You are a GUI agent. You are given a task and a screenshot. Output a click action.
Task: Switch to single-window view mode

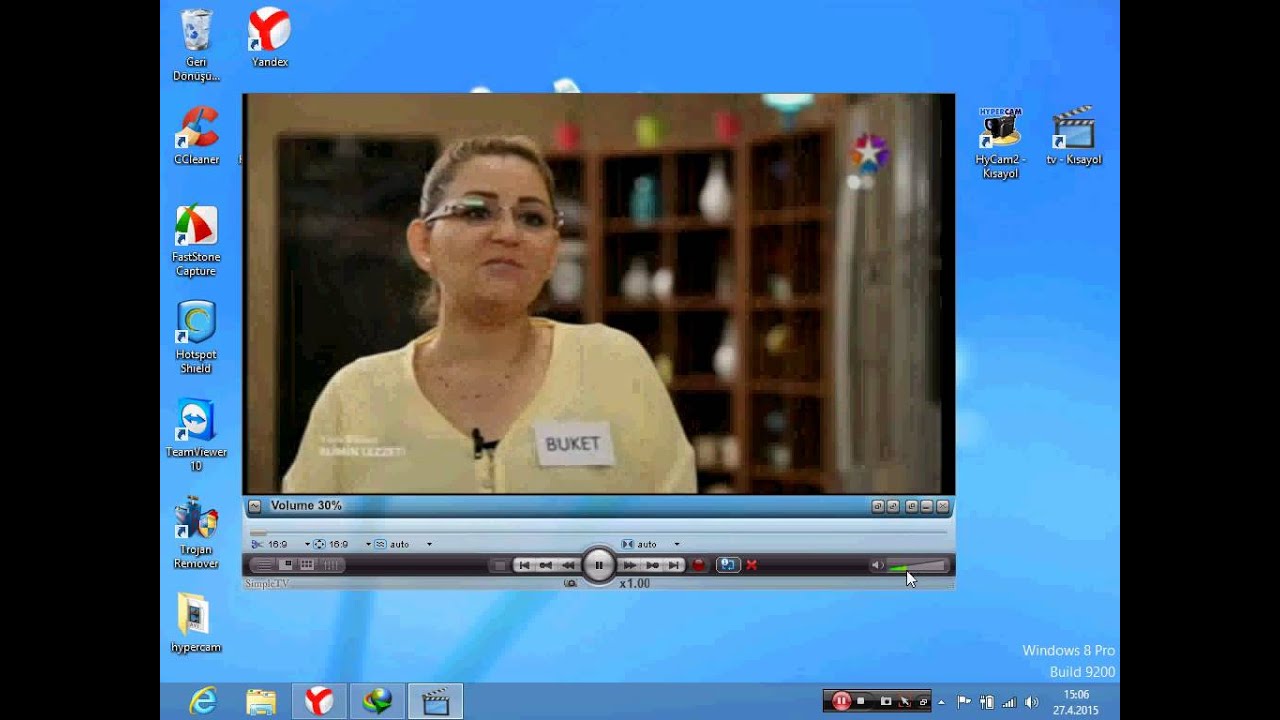pos(286,565)
